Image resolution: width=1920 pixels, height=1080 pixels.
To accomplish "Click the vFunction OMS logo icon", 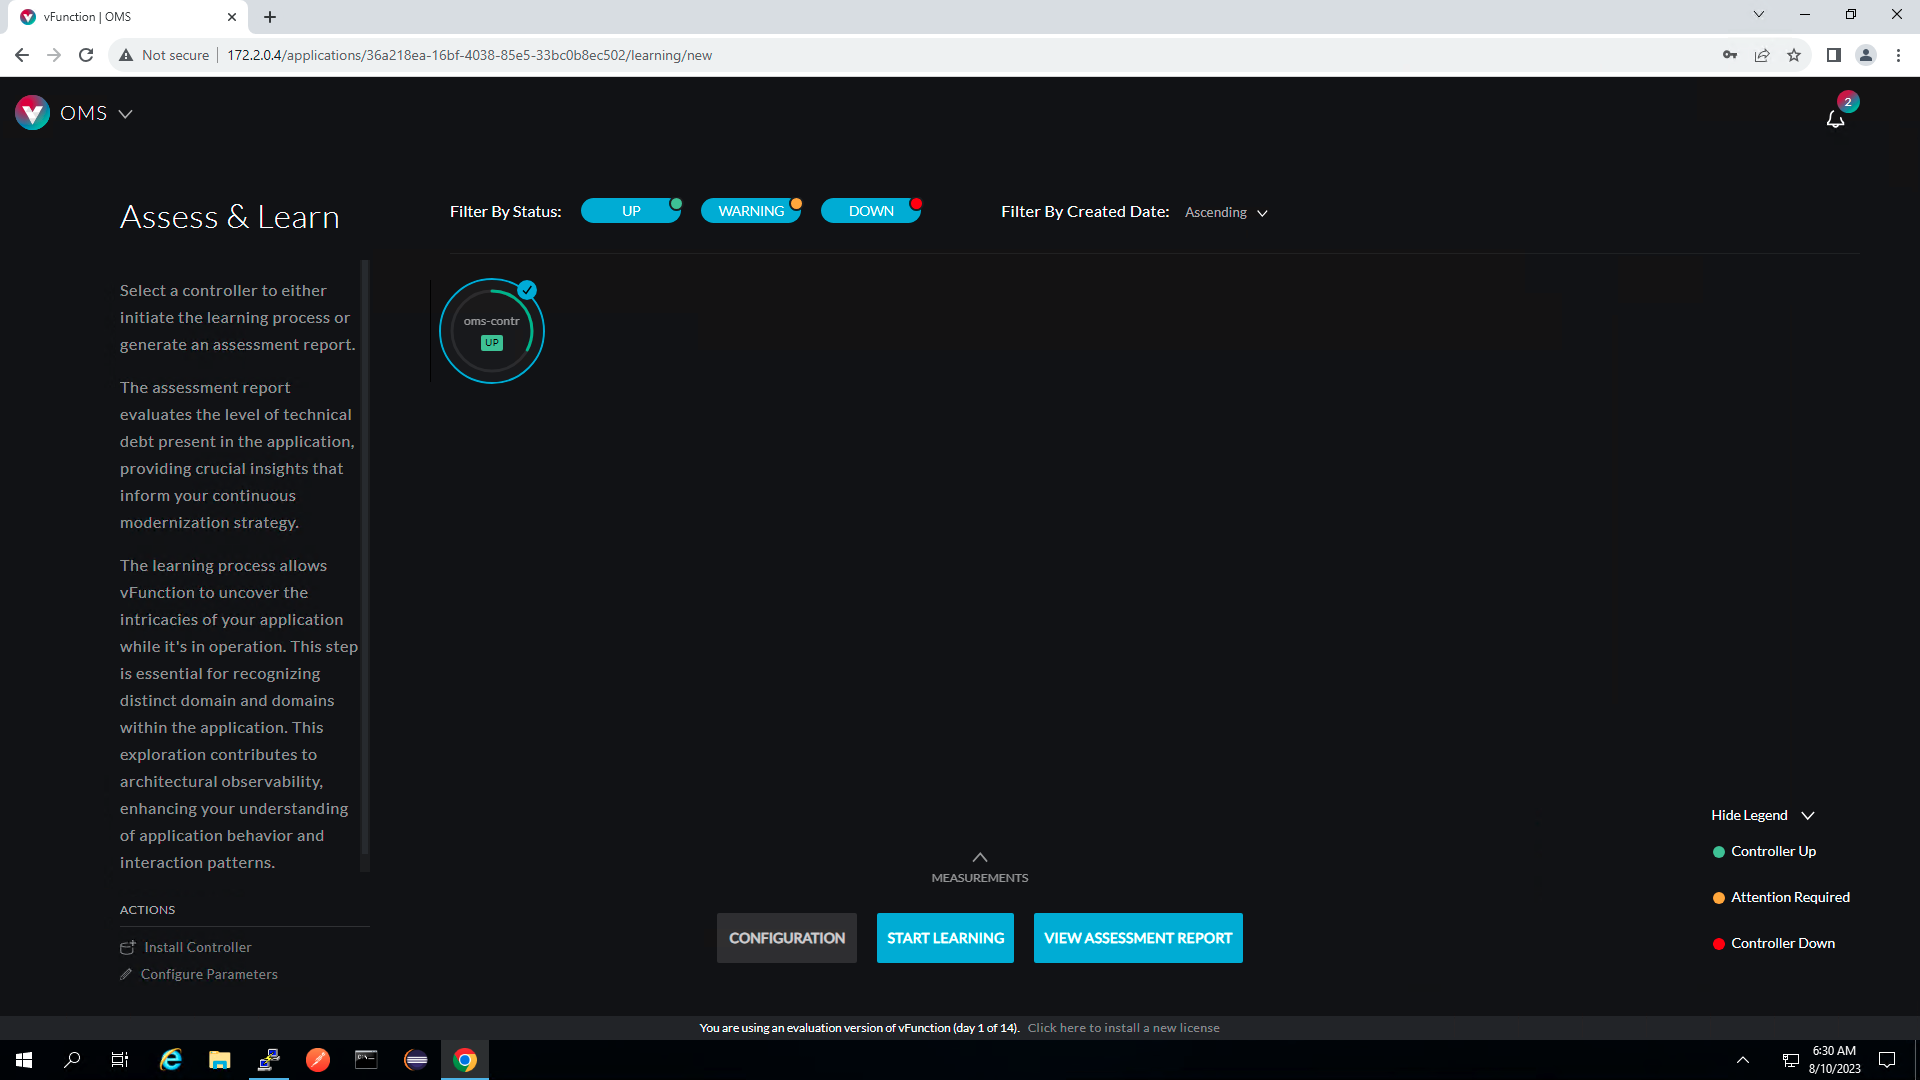I will (x=32, y=112).
